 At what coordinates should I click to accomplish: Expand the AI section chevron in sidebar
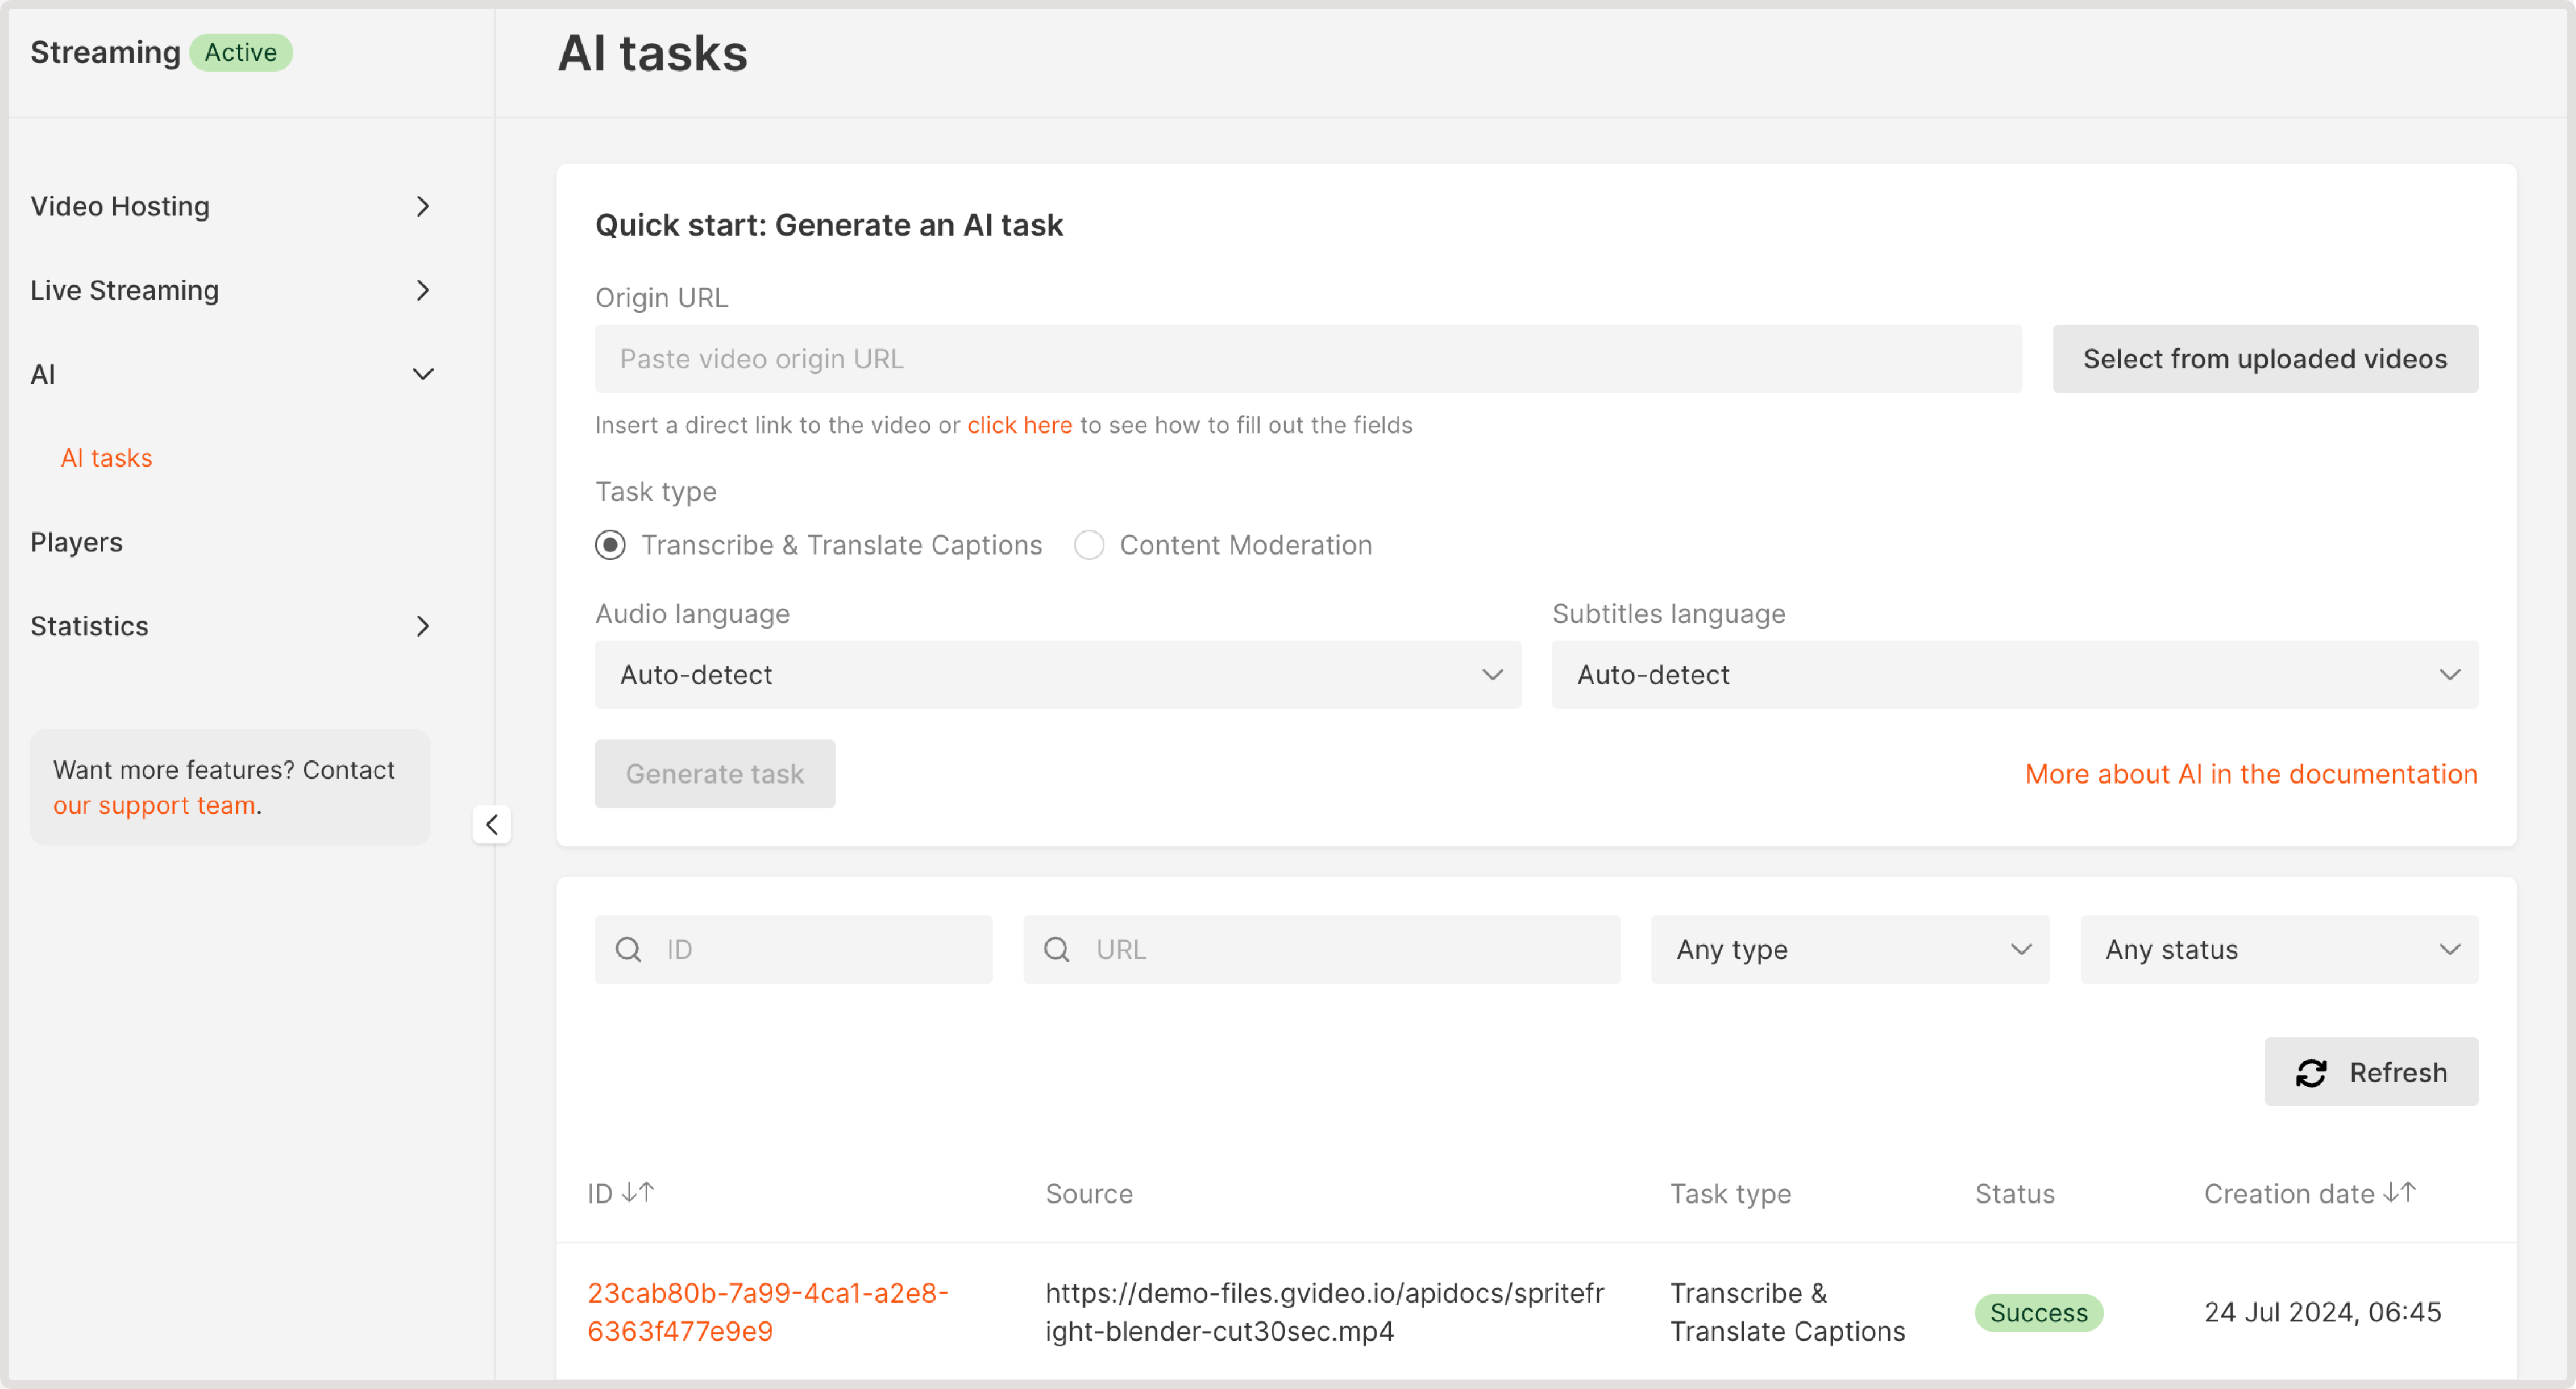423,374
